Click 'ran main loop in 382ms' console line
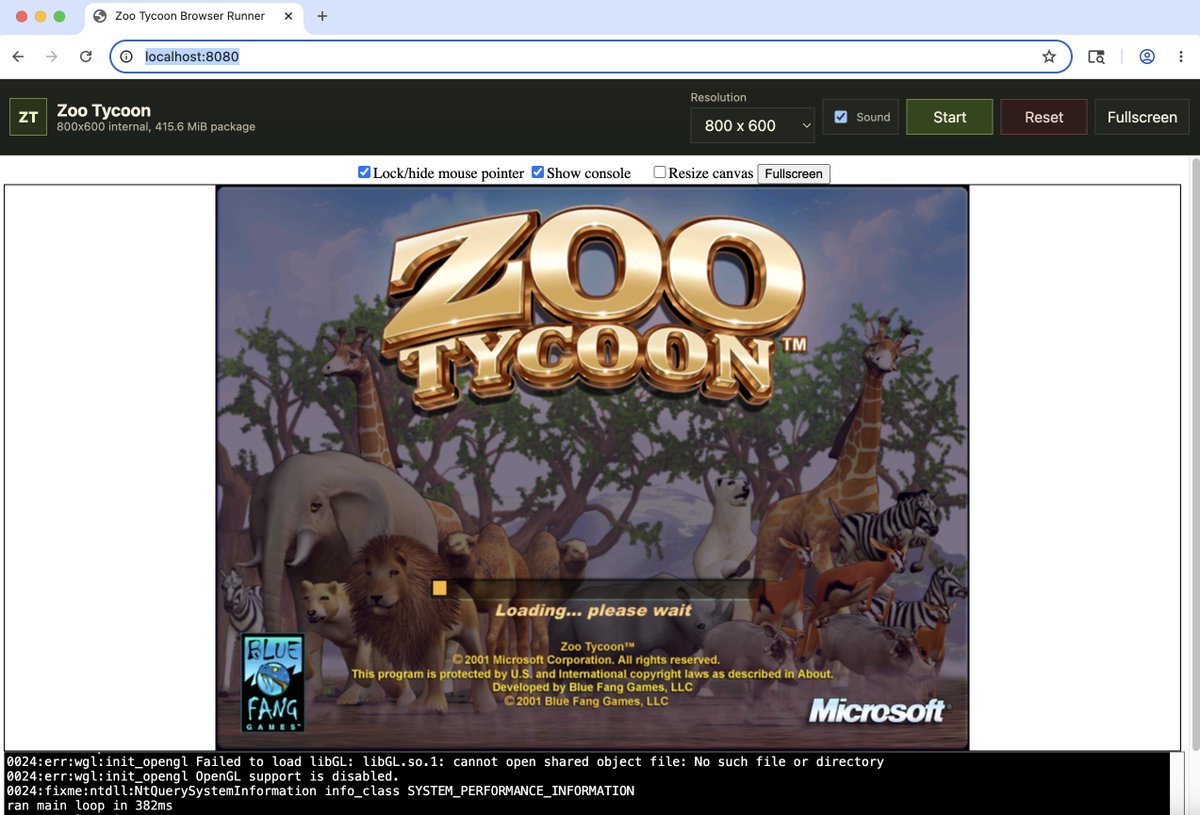This screenshot has height=815, width=1200. [90, 805]
